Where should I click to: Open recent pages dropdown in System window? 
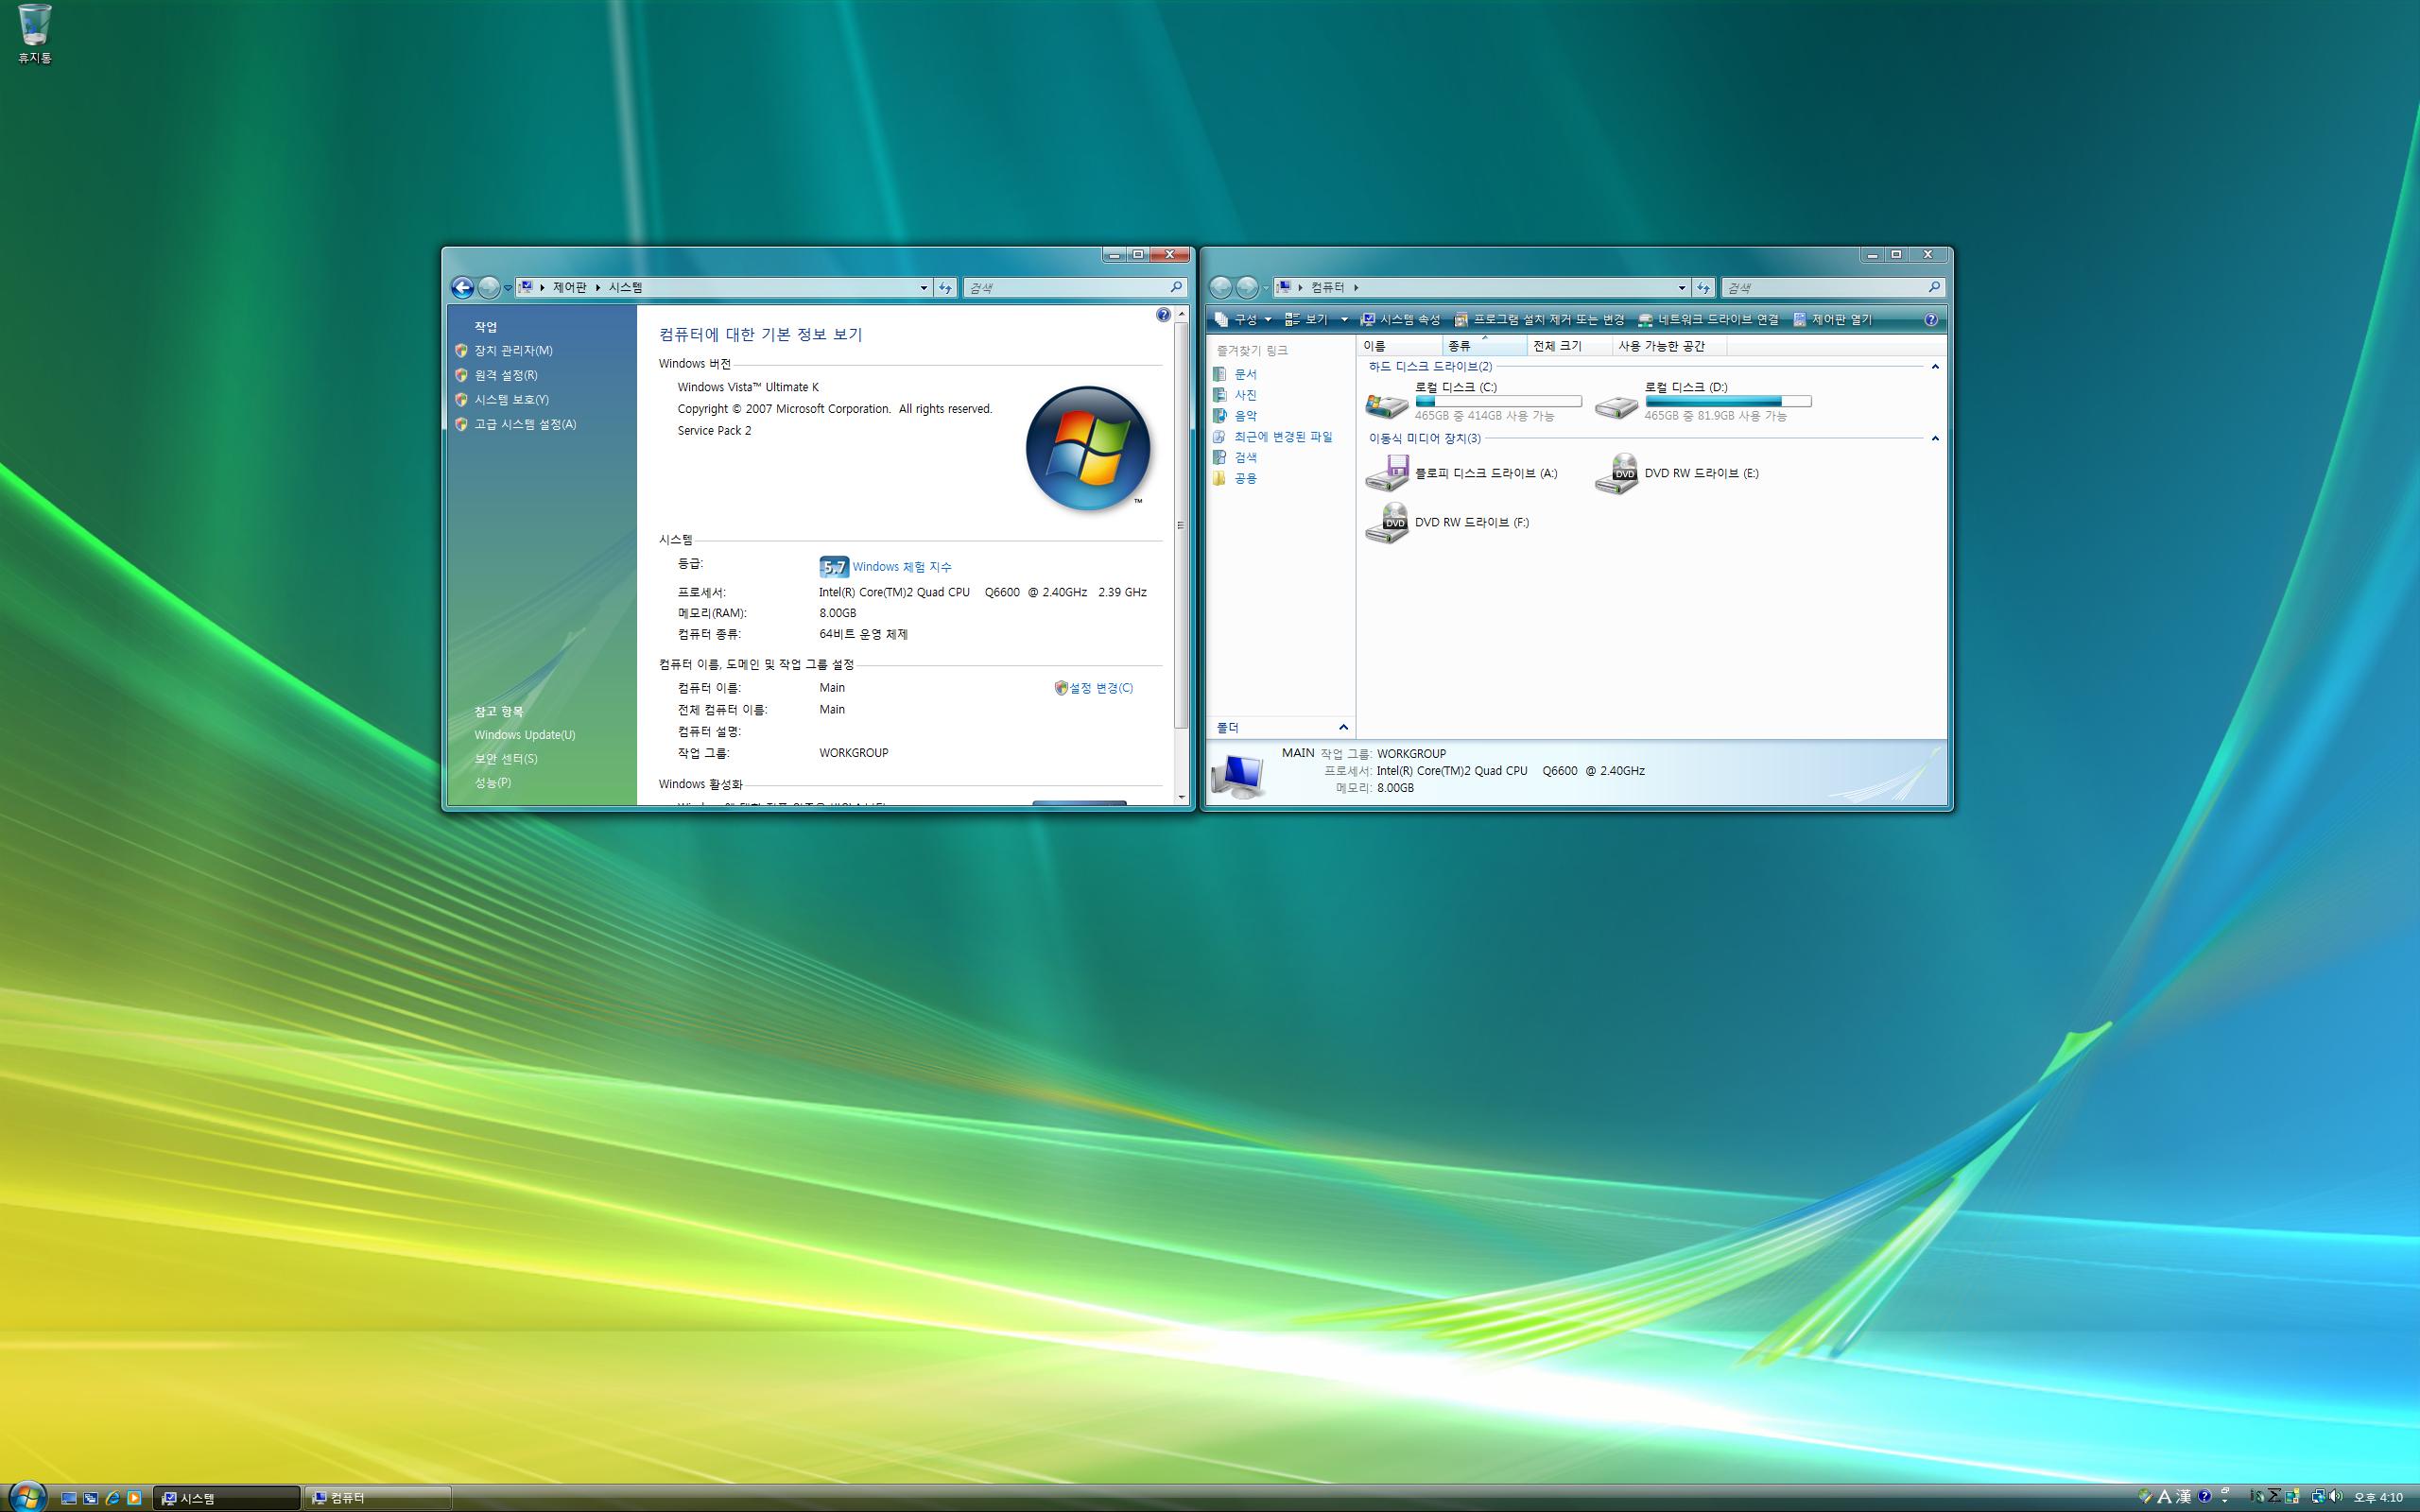click(508, 288)
